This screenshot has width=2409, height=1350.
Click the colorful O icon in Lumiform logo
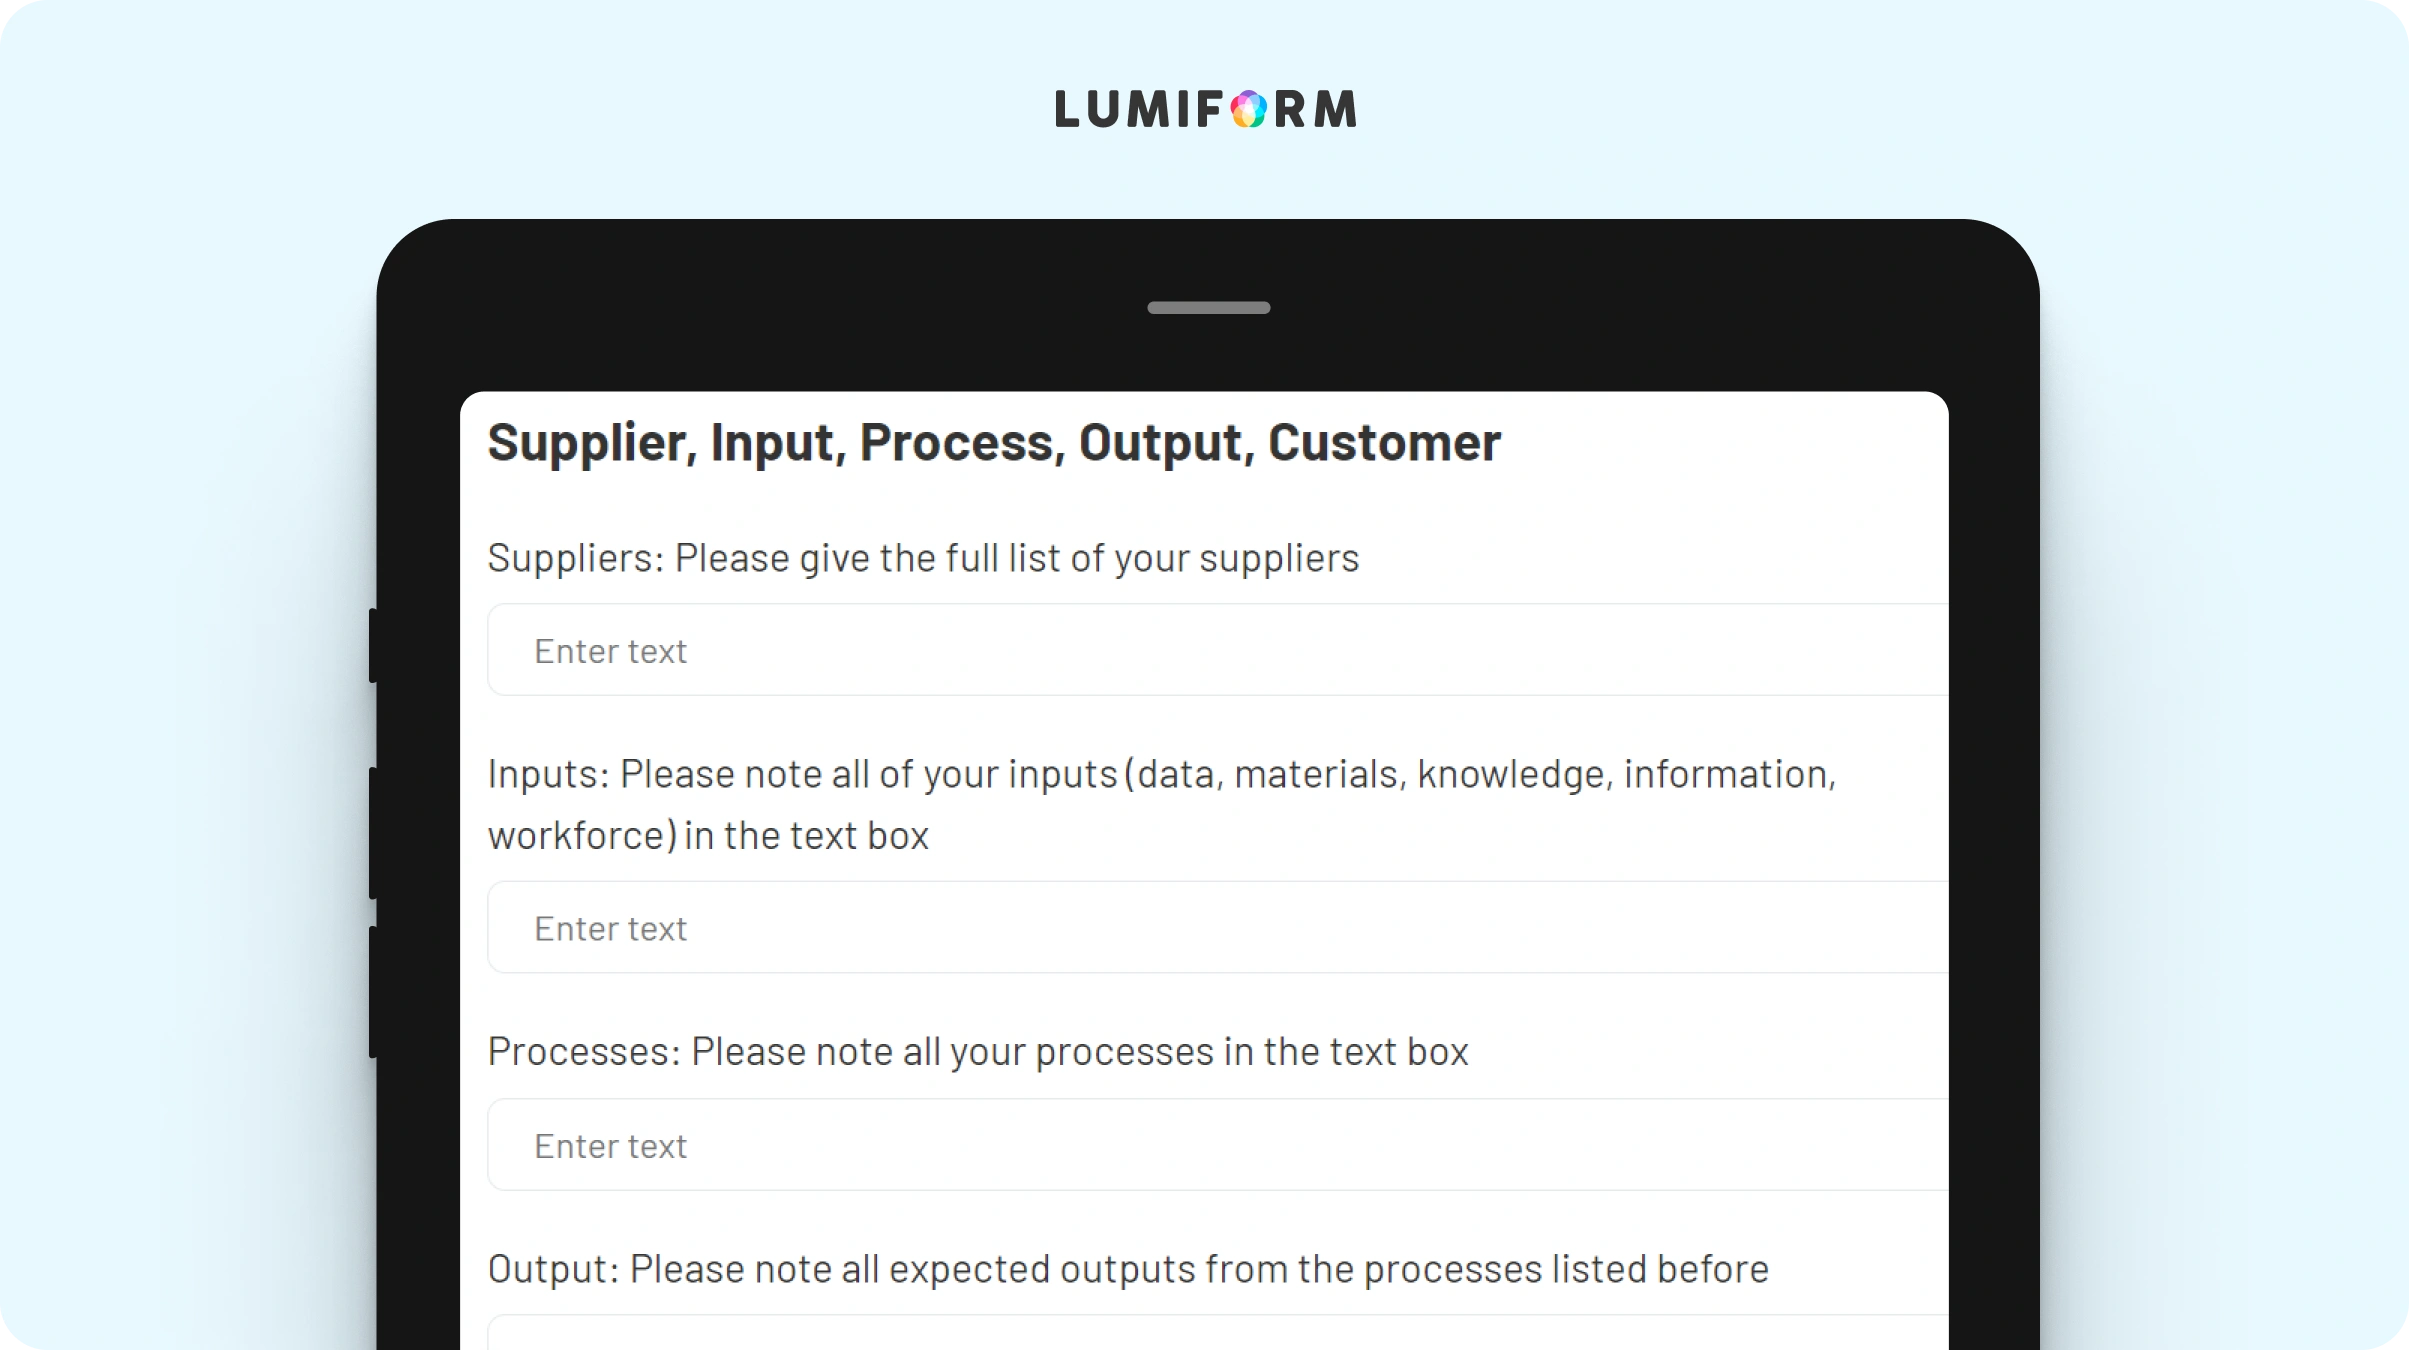(x=1248, y=109)
